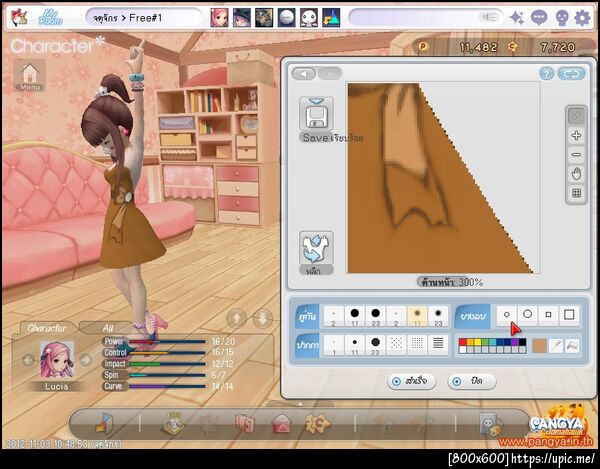Open the chat bubble icon

pyautogui.click(x=539, y=18)
